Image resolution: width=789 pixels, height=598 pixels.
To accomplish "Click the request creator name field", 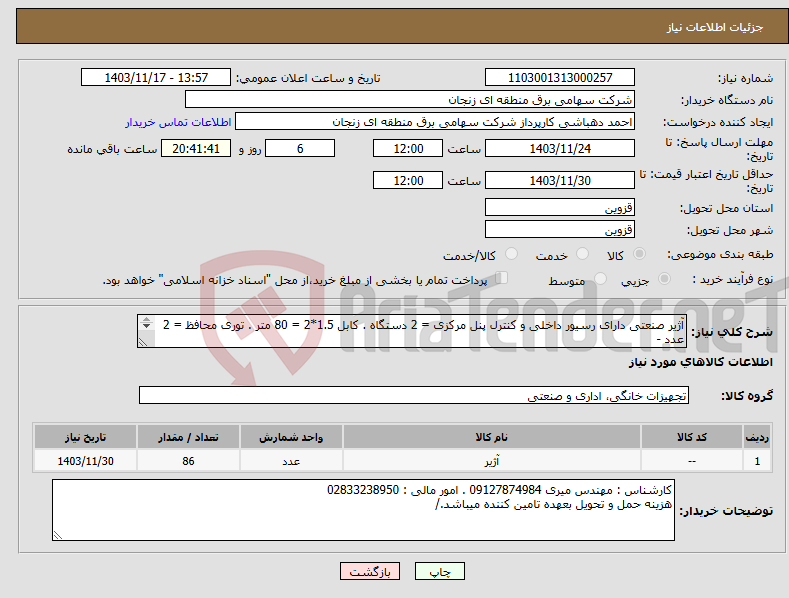I will 435,122.
